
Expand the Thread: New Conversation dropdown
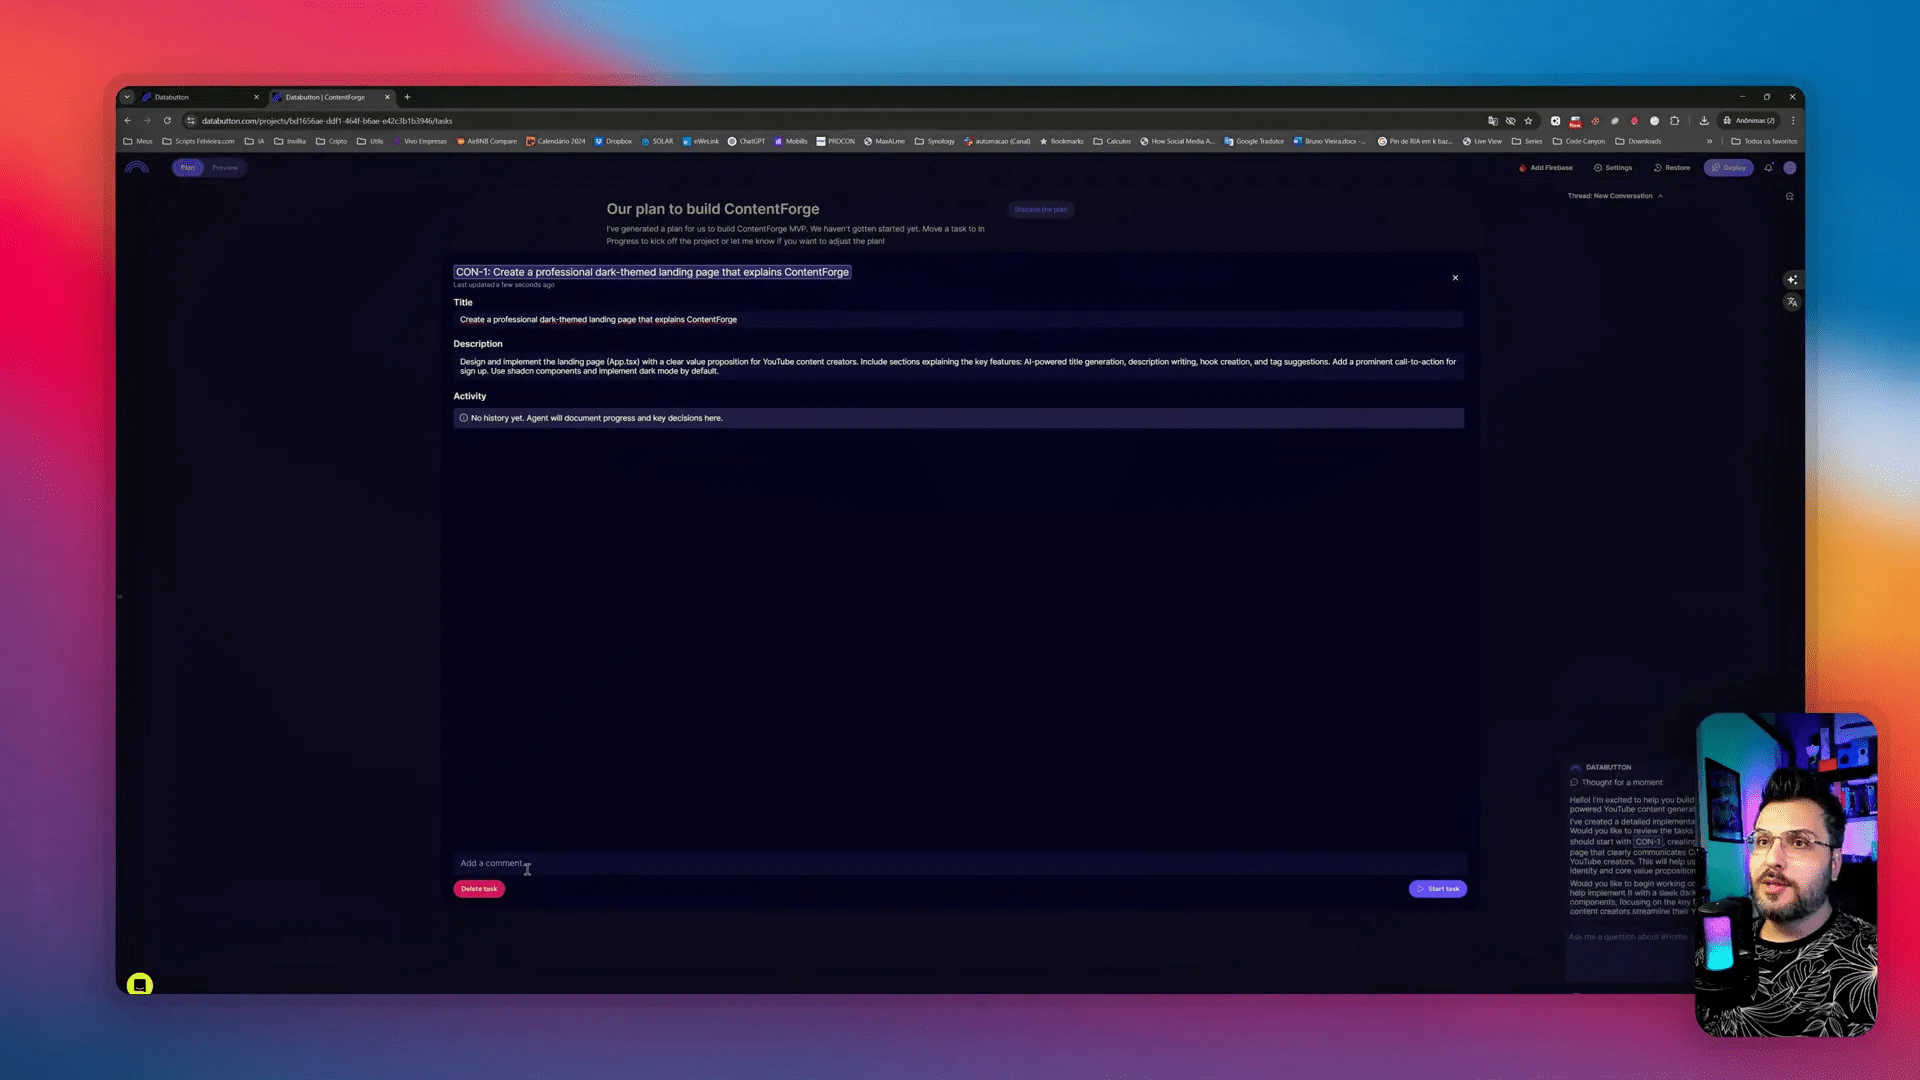1615,196
